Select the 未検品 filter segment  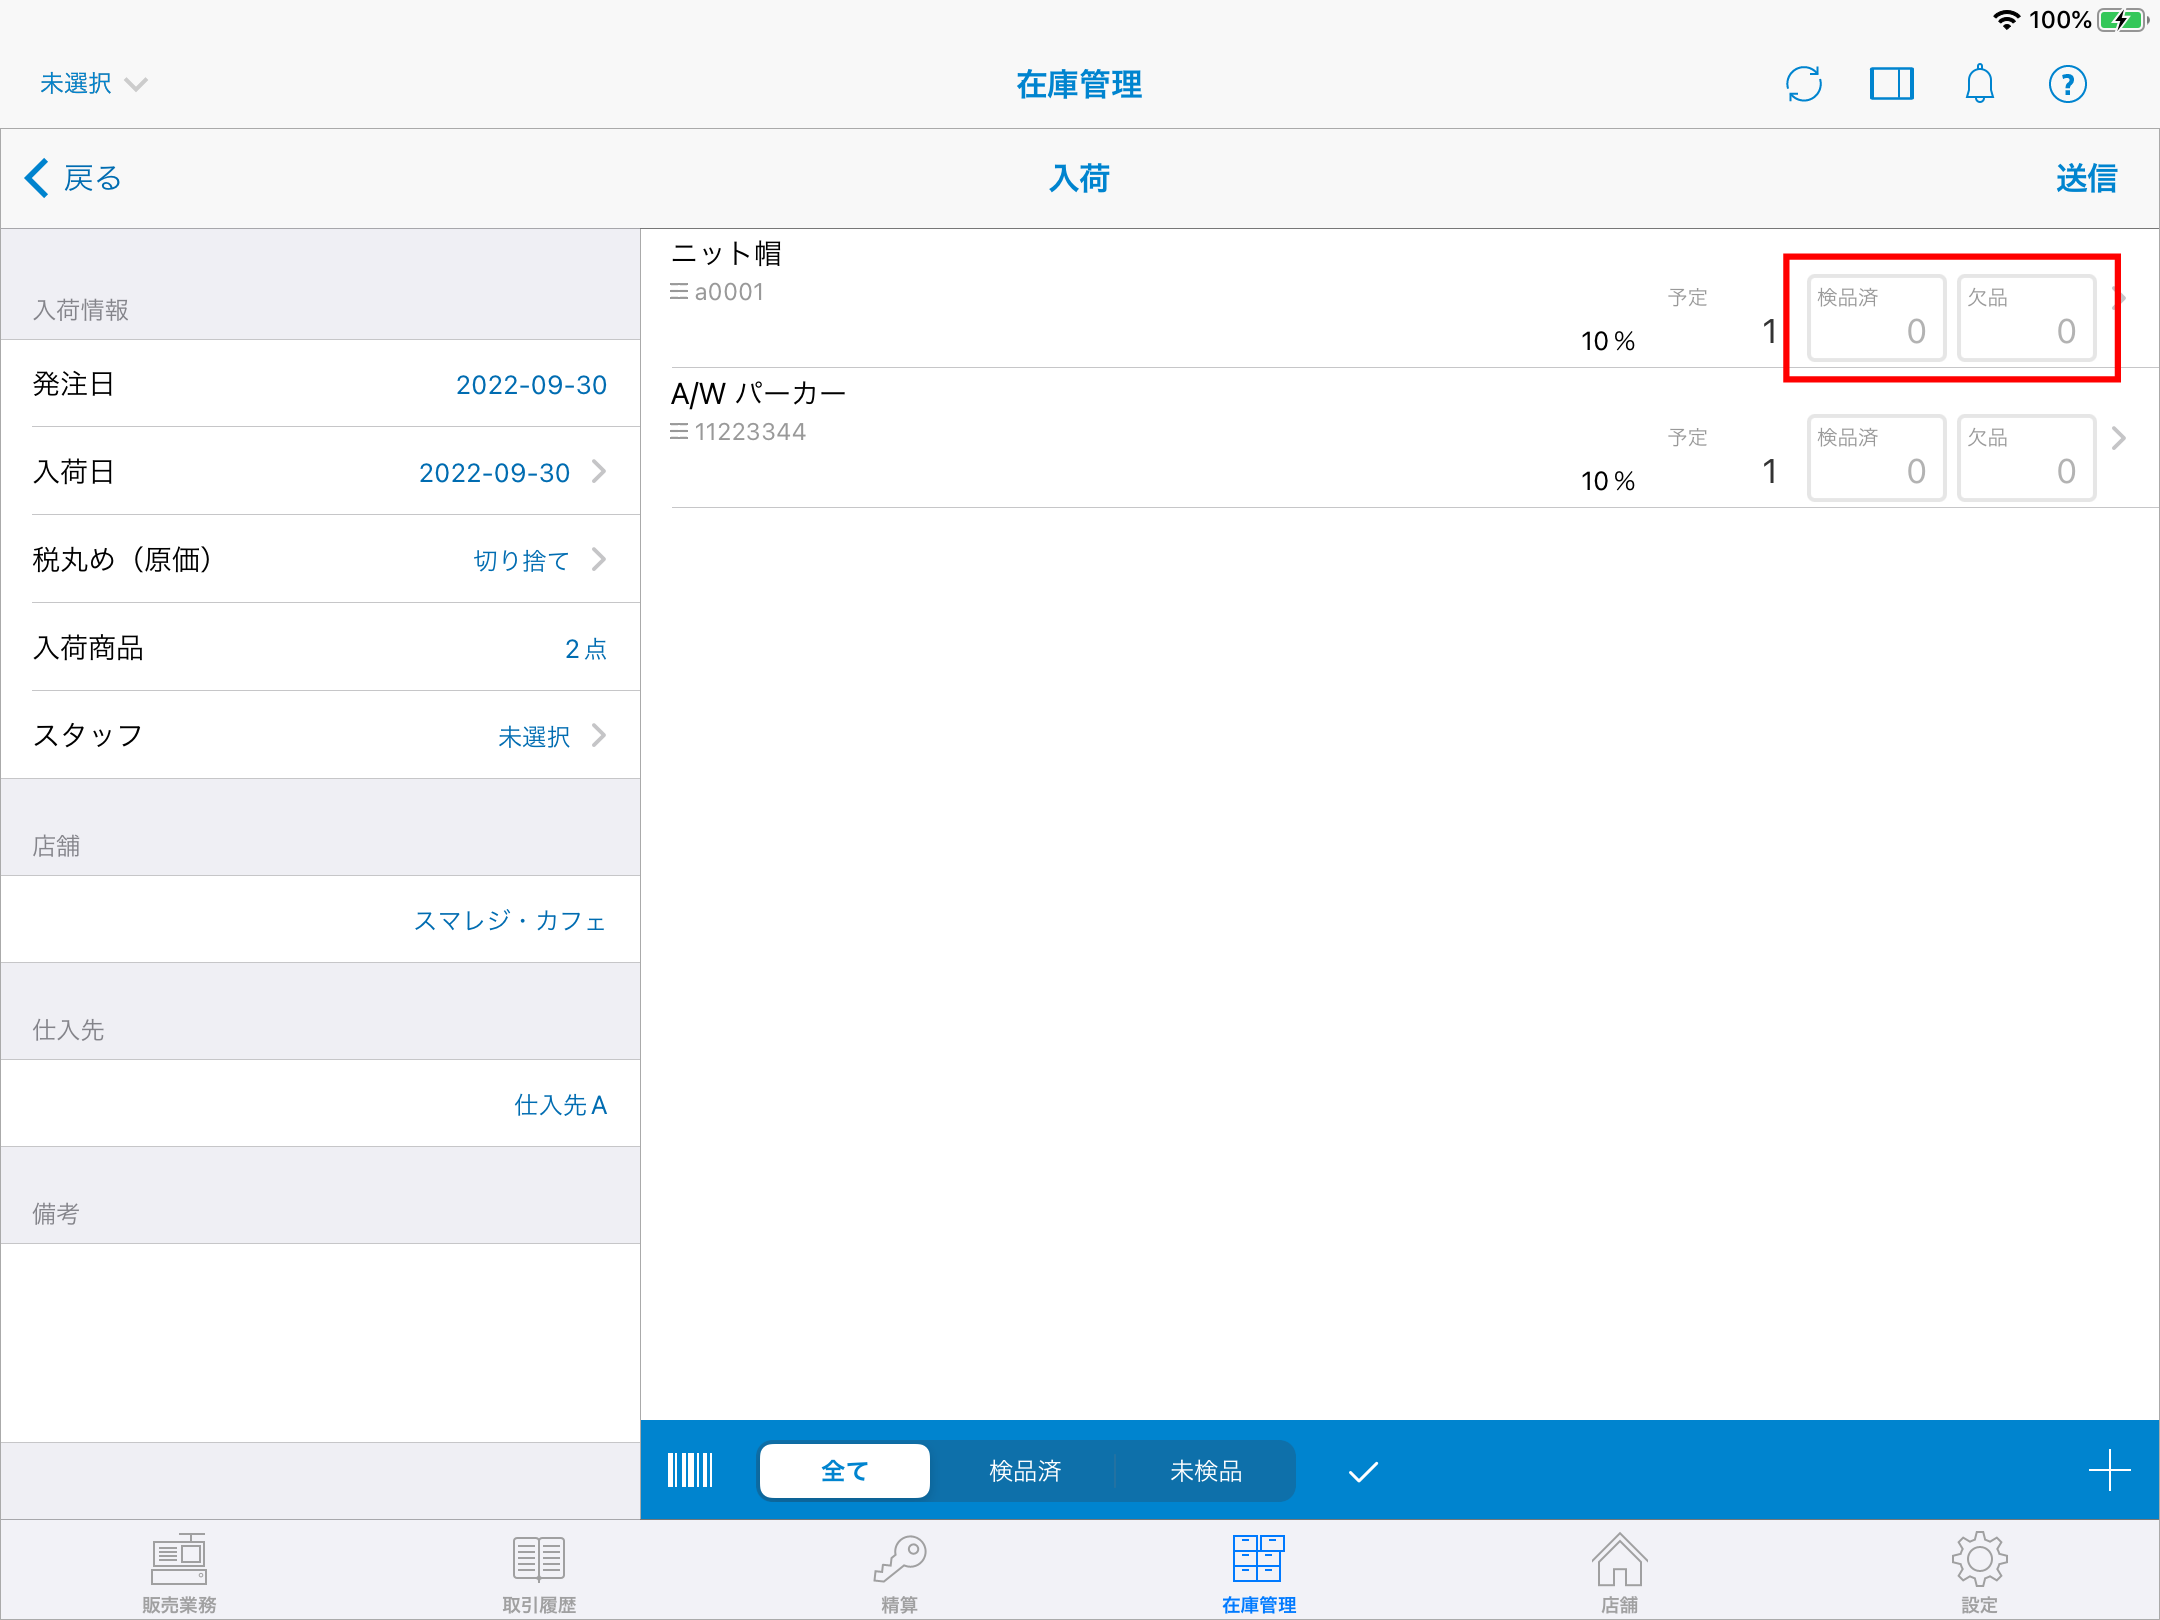[x=1205, y=1471]
